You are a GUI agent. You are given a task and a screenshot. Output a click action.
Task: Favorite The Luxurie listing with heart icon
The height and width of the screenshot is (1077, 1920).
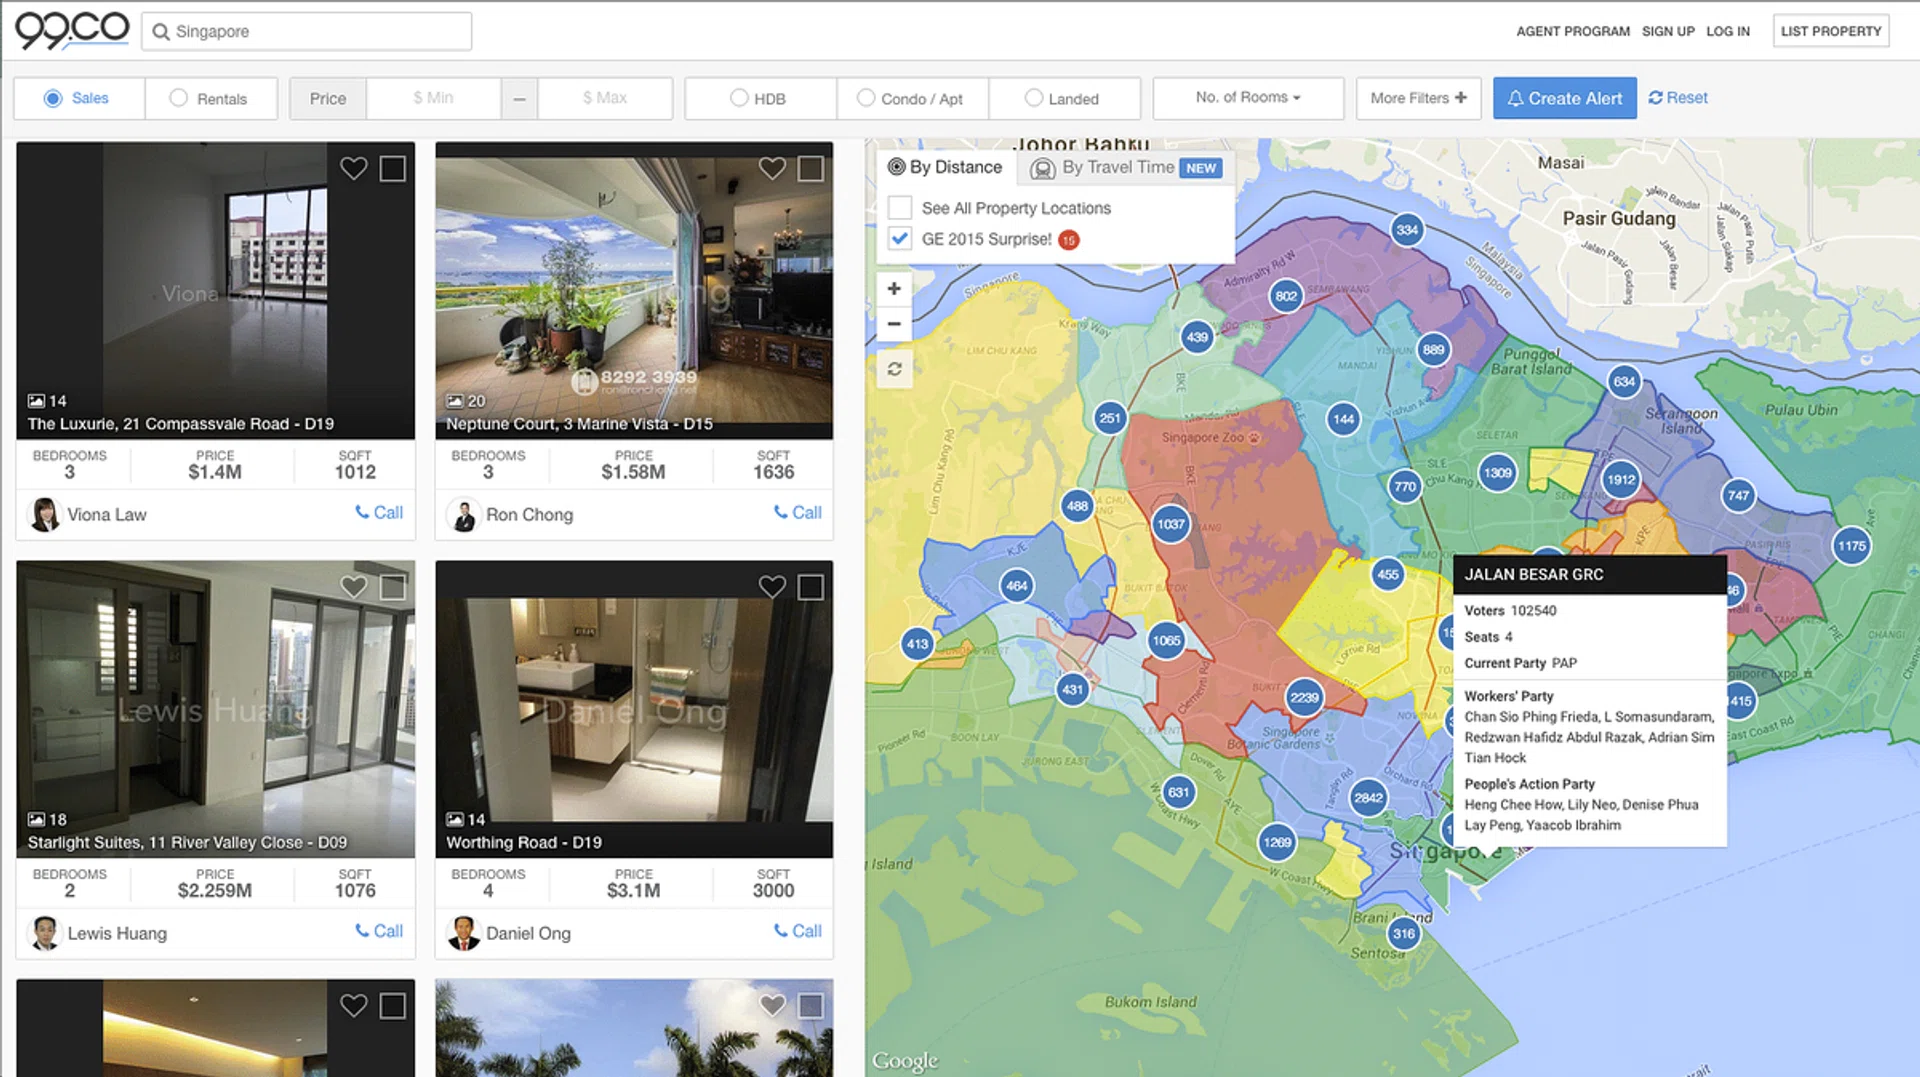tap(353, 168)
